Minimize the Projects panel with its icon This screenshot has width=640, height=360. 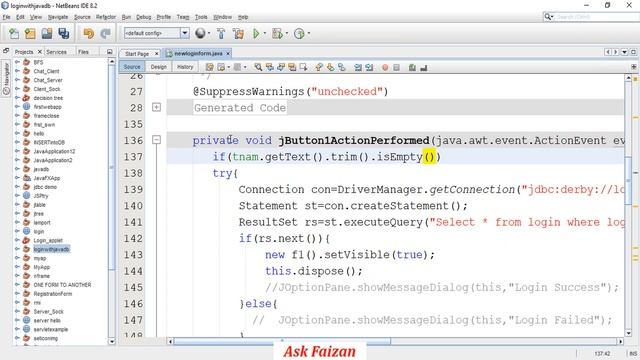point(109,52)
